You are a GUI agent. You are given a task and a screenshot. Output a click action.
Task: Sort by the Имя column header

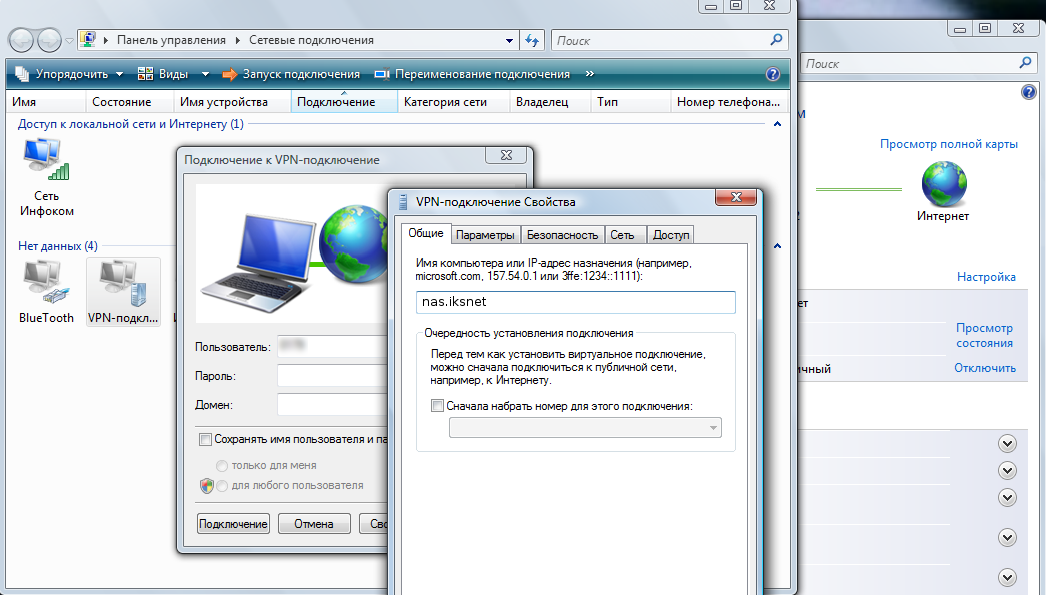pyautogui.click(x=47, y=102)
